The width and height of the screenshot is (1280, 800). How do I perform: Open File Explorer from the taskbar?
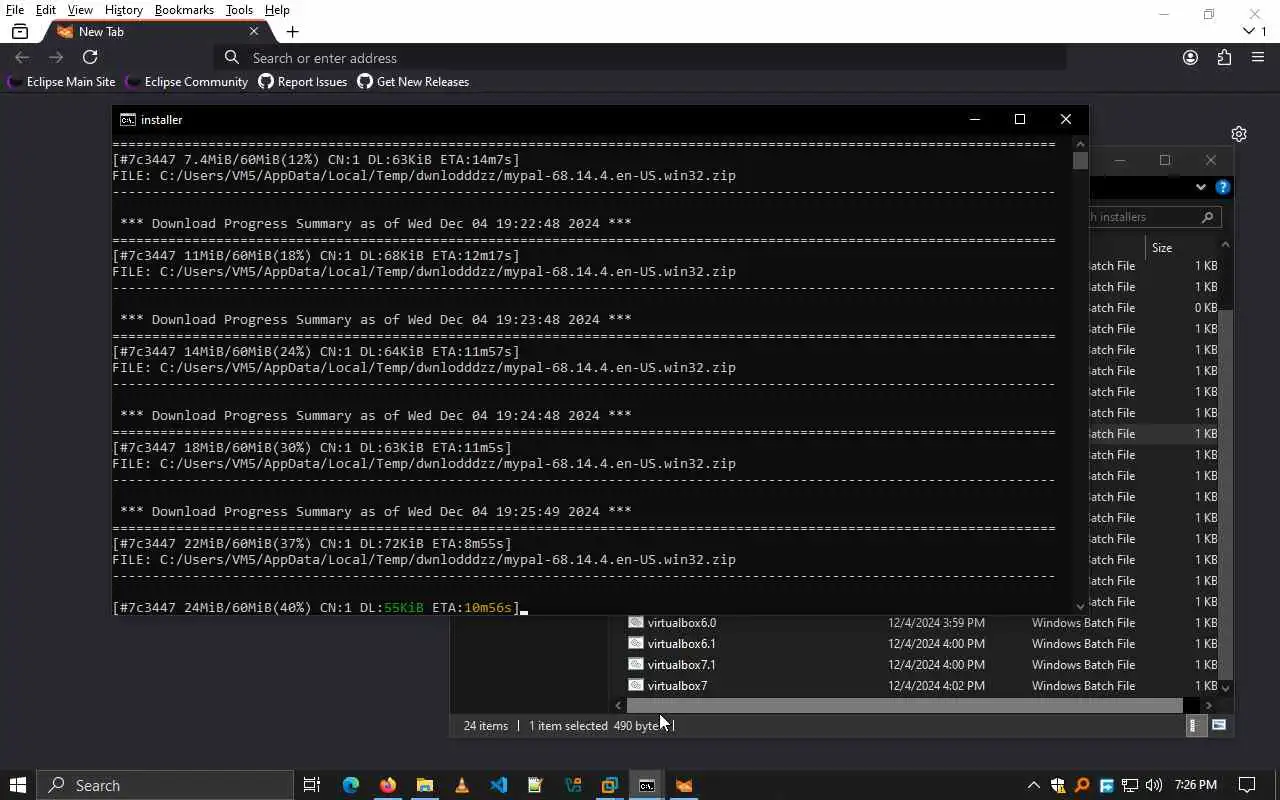pos(425,785)
